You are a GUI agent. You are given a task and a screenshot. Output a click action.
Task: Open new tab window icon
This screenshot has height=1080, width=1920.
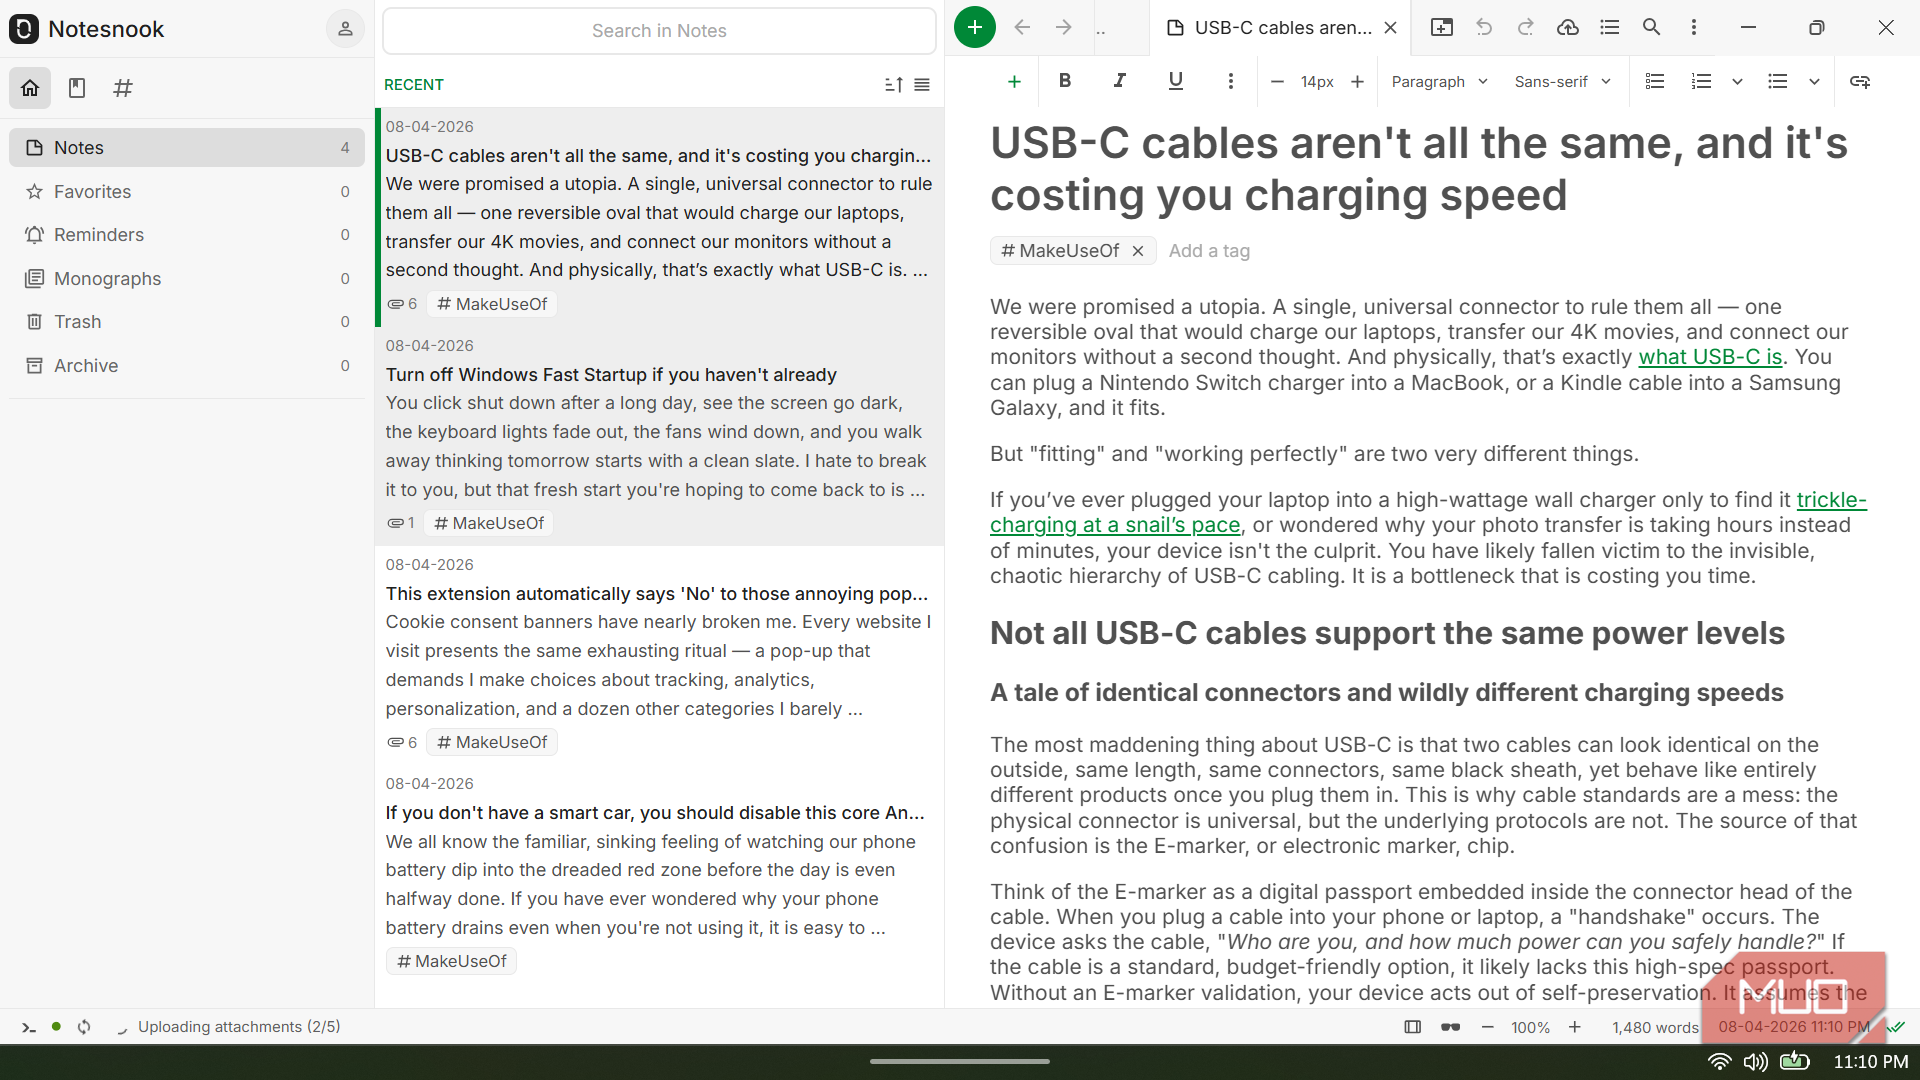[x=1442, y=28]
